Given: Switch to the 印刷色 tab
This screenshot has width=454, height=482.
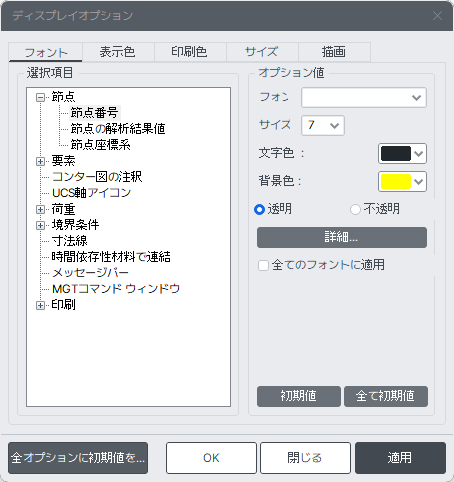Looking at the screenshot, I should [x=190, y=52].
